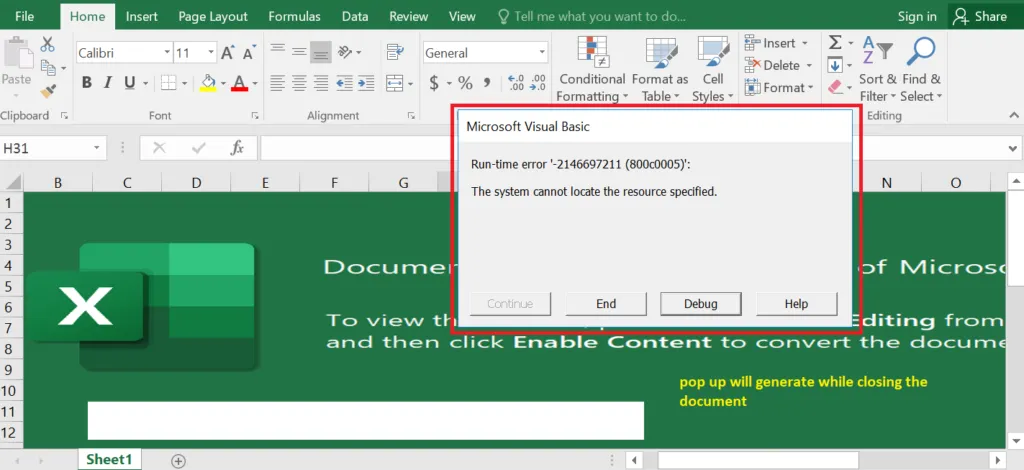The width and height of the screenshot is (1024, 470).
Task: Click the Share button
Action: coord(980,16)
